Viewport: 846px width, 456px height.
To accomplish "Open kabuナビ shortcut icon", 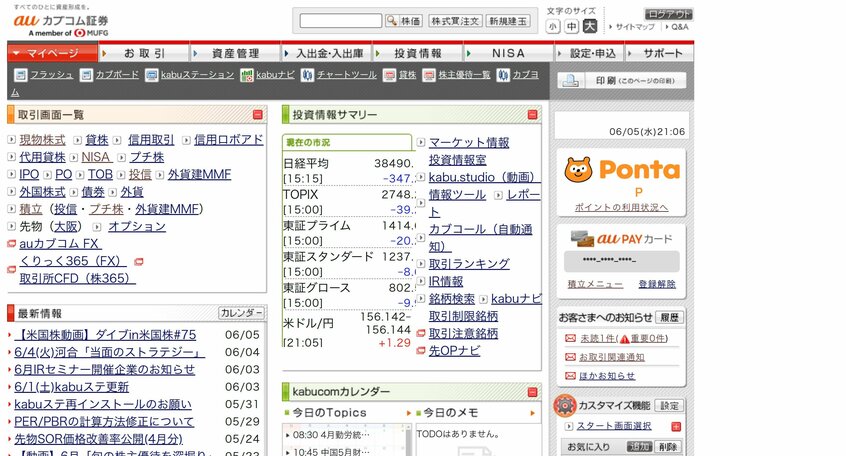I will pos(247,75).
